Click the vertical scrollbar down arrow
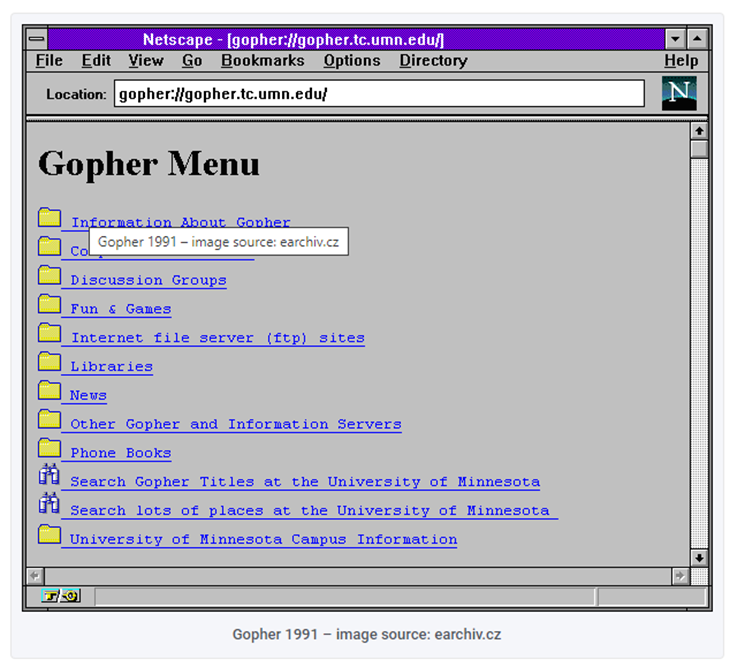This screenshot has height=667, width=745. pyautogui.click(x=699, y=558)
